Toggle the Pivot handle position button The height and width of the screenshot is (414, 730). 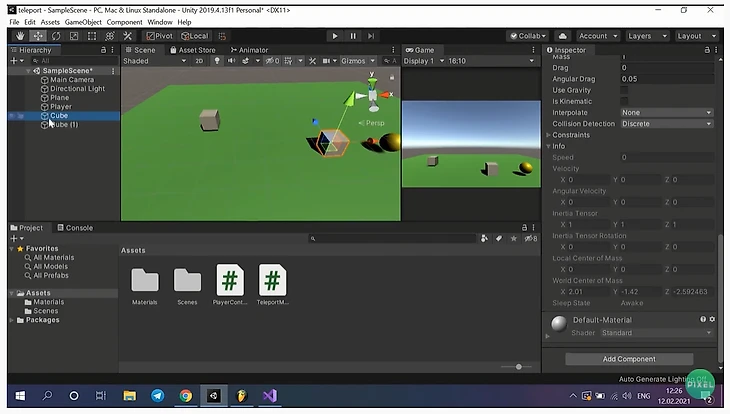pos(160,36)
